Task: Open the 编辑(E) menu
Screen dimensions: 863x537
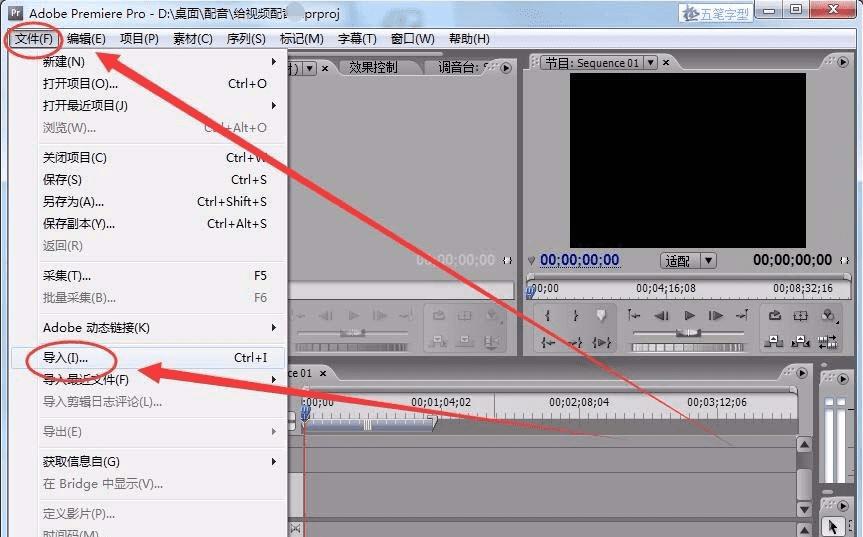Action: (86, 39)
